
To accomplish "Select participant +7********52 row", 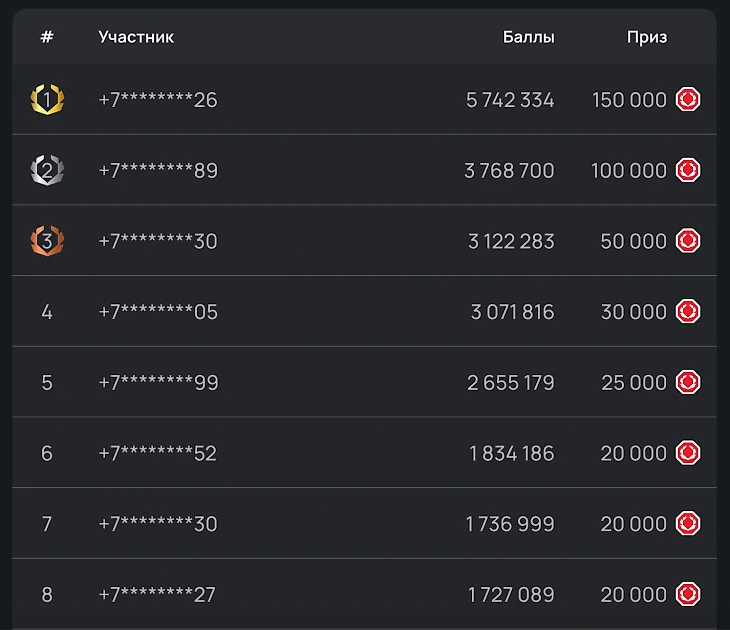I will (158, 454).
